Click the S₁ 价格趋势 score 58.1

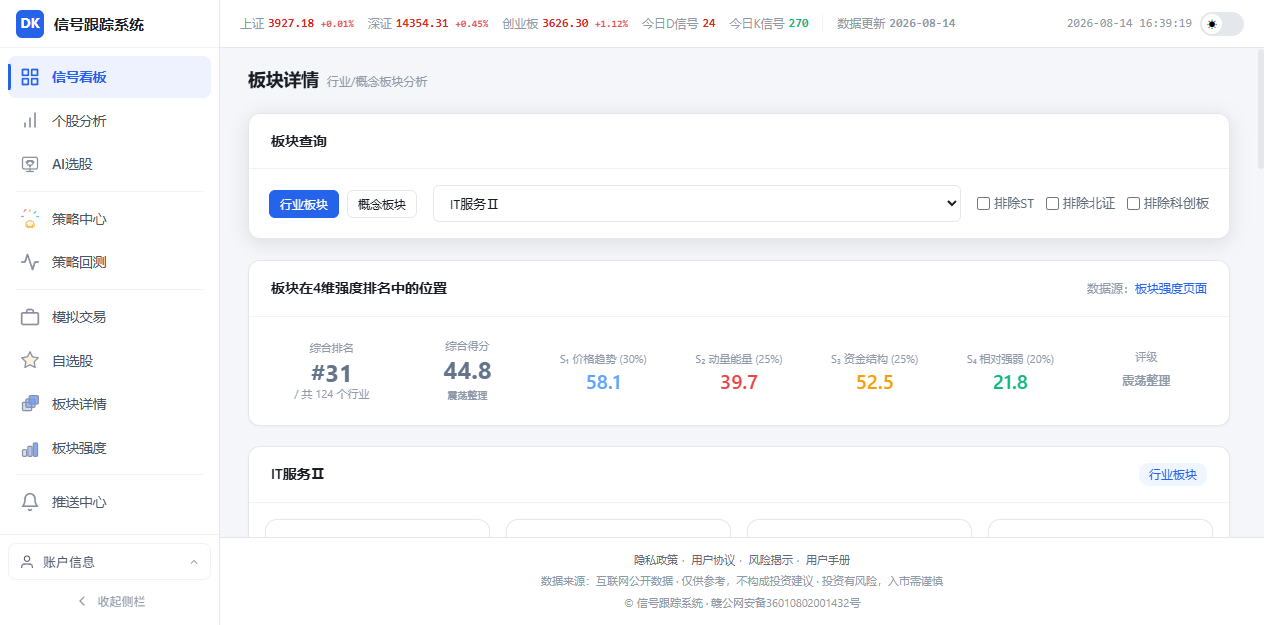pos(604,382)
